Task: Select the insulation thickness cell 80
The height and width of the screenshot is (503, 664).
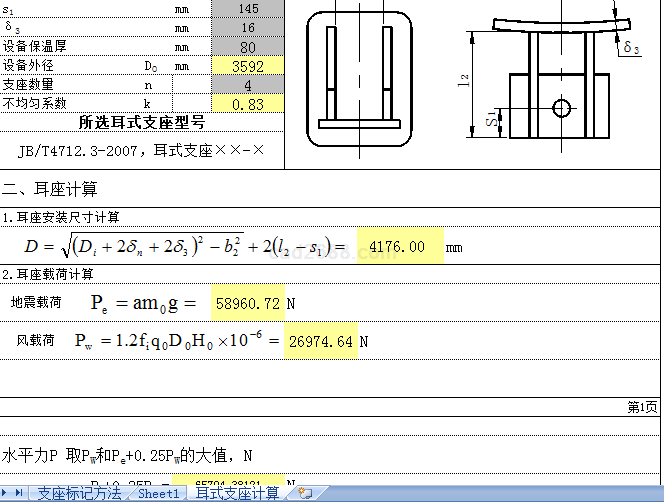Action: [248, 47]
